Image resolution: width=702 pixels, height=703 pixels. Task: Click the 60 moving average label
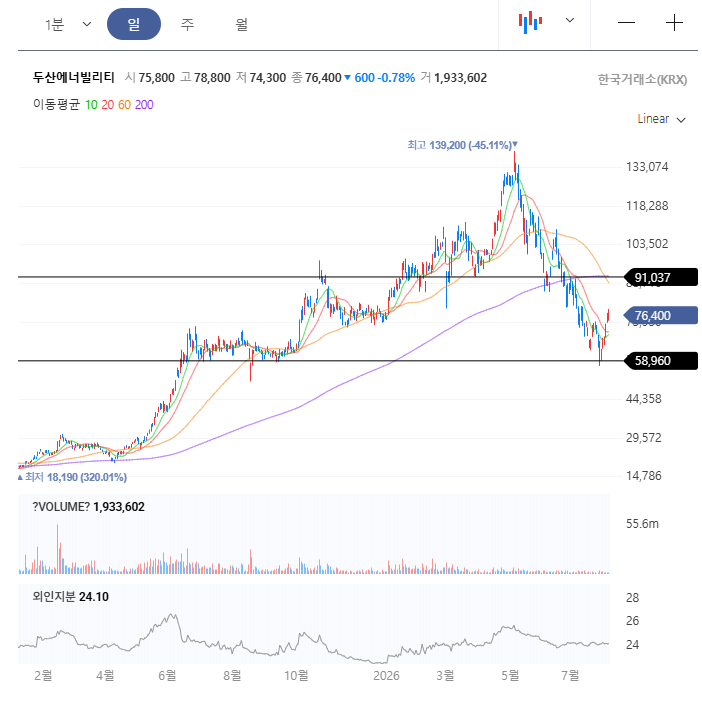click(x=124, y=105)
